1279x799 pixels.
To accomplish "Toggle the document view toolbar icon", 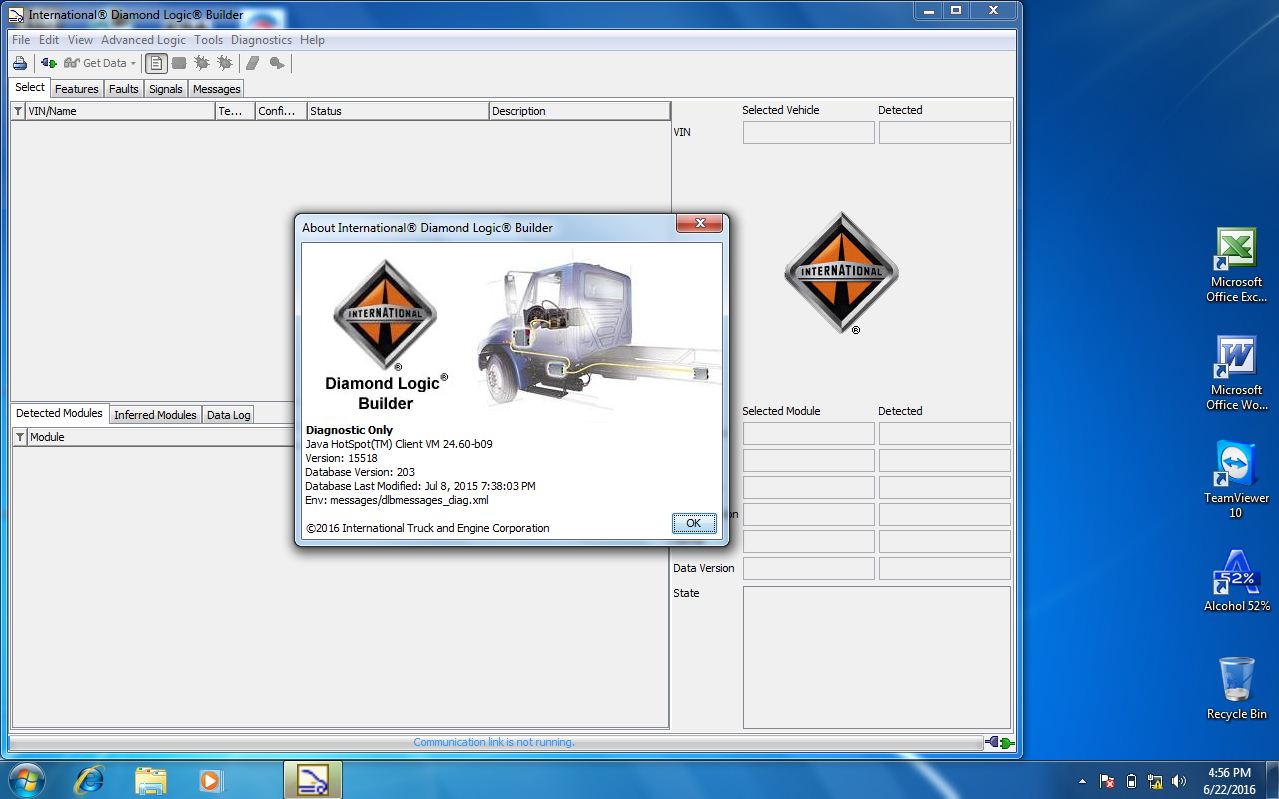I will [x=156, y=63].
